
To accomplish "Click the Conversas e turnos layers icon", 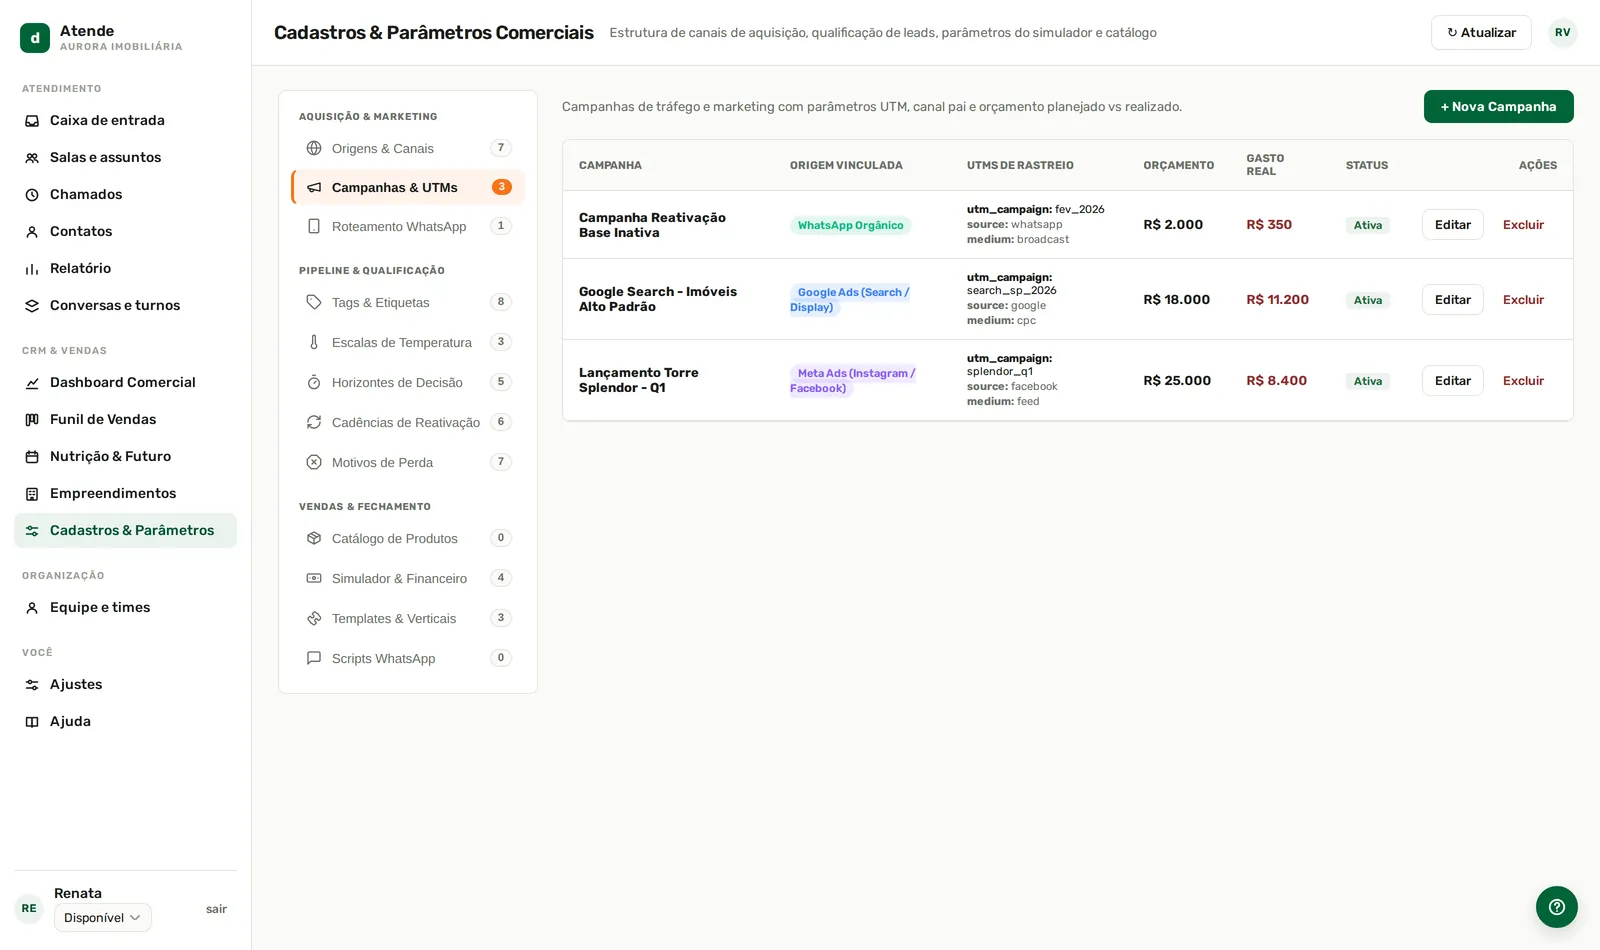I will [x=32, y=306].
